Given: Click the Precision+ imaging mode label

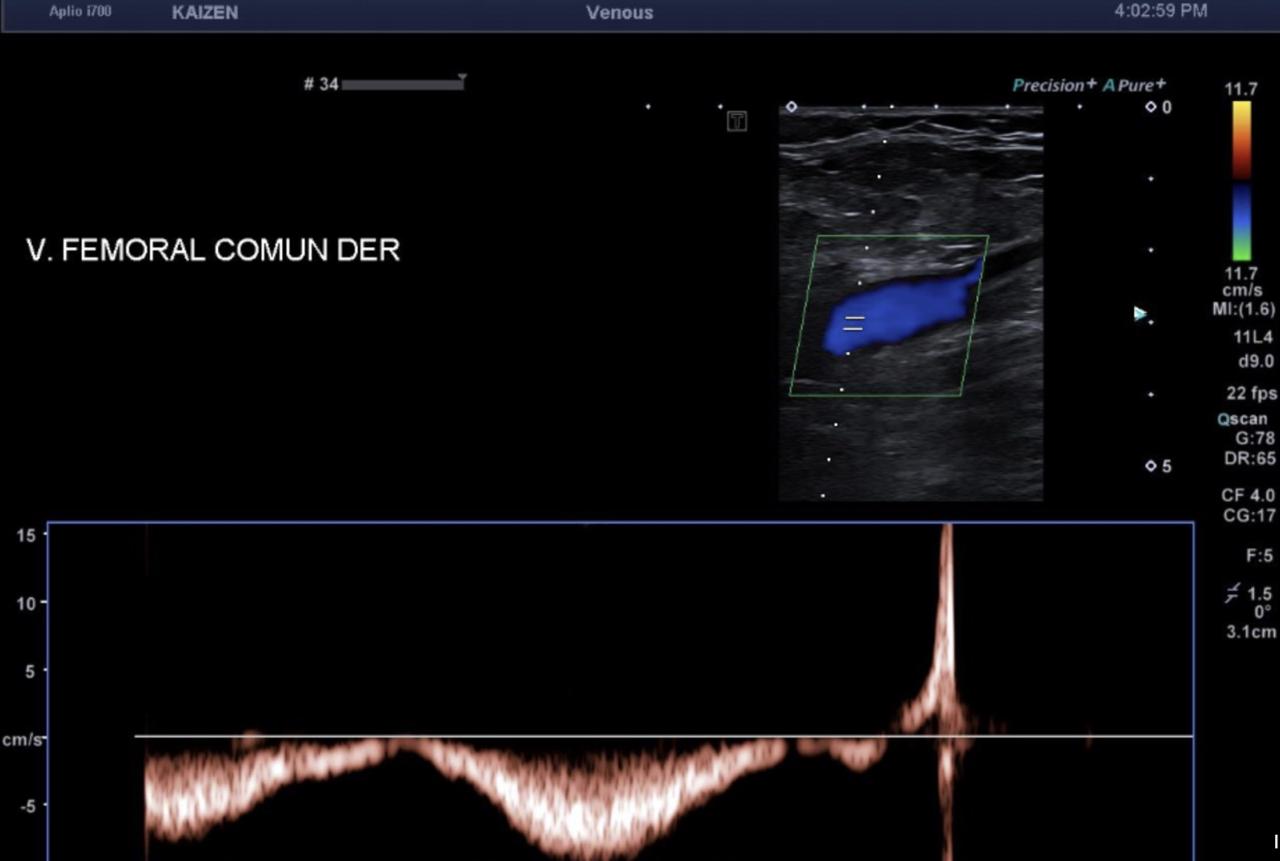Looking at the screenshot, I should click(1048, 86).
